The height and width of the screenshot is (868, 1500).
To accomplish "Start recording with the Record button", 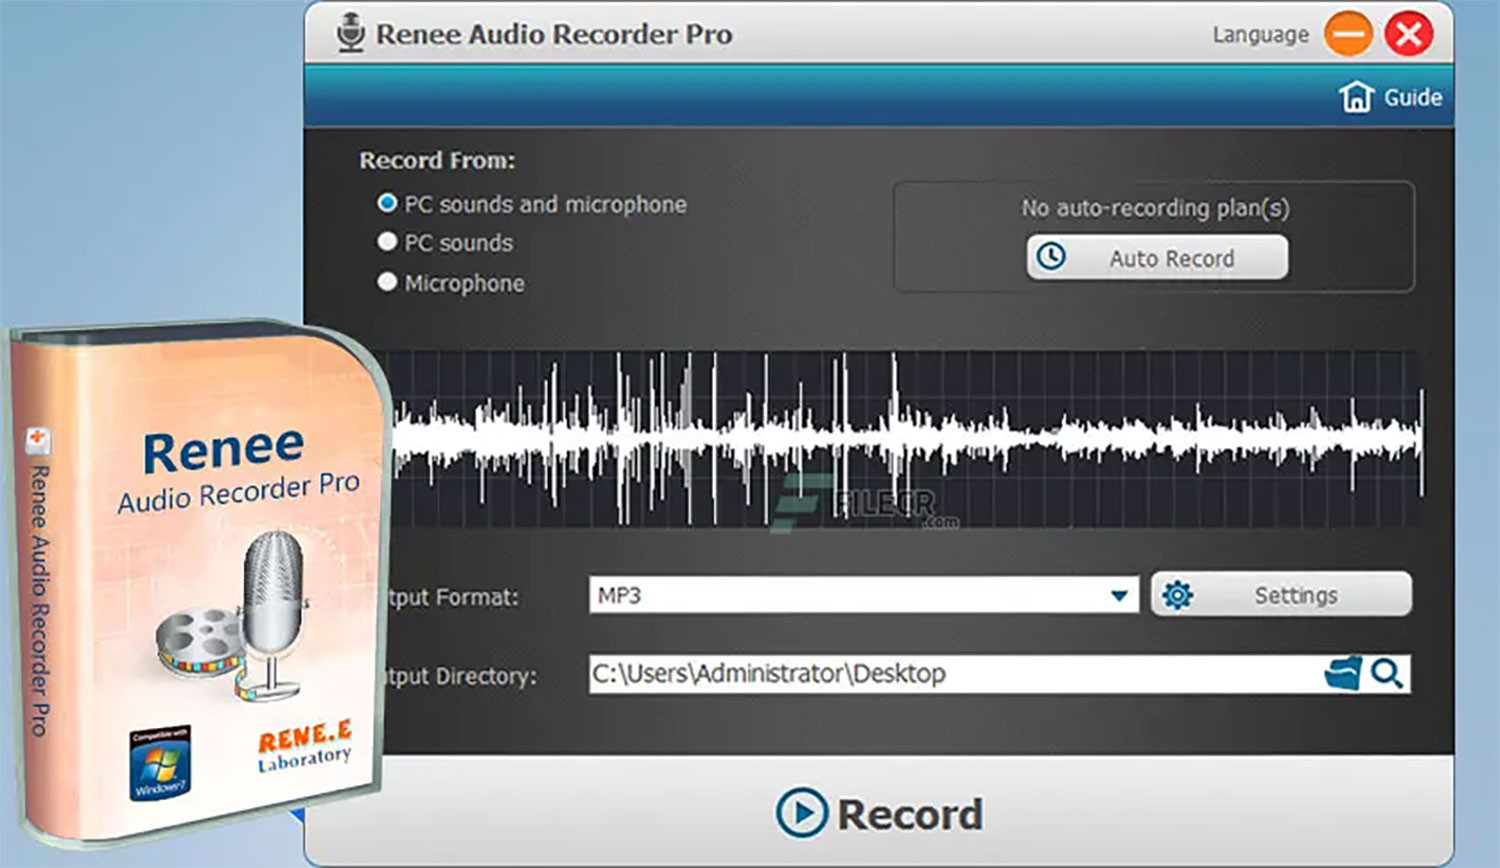I will point(880,813).
